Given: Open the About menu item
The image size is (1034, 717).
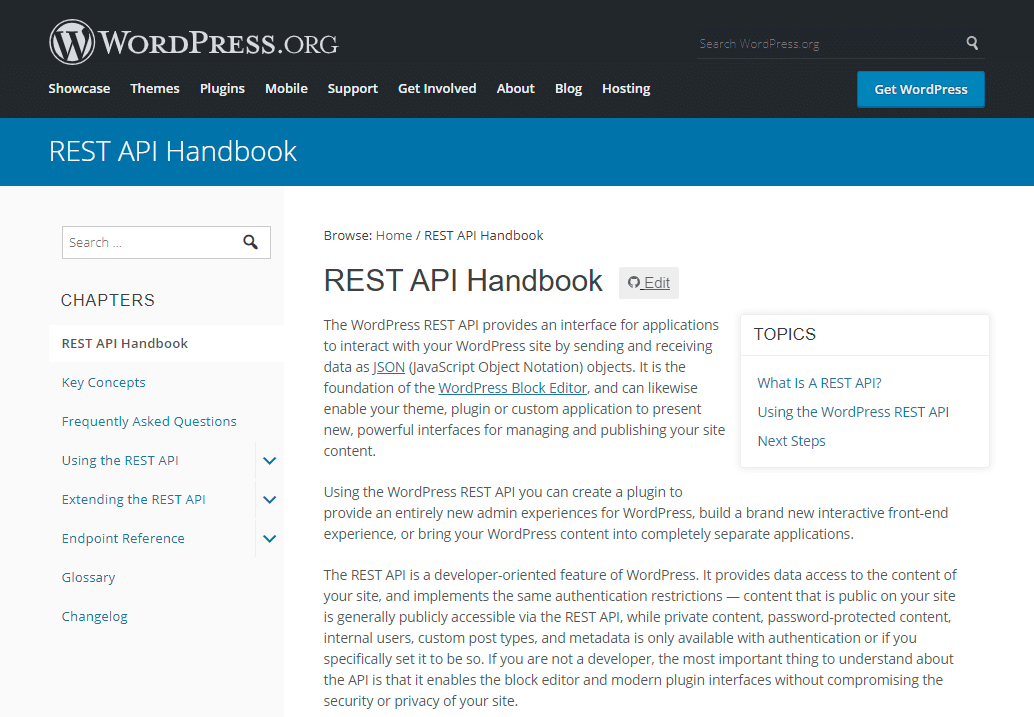Looking at the screenshot, I should (x=516, y=88).
